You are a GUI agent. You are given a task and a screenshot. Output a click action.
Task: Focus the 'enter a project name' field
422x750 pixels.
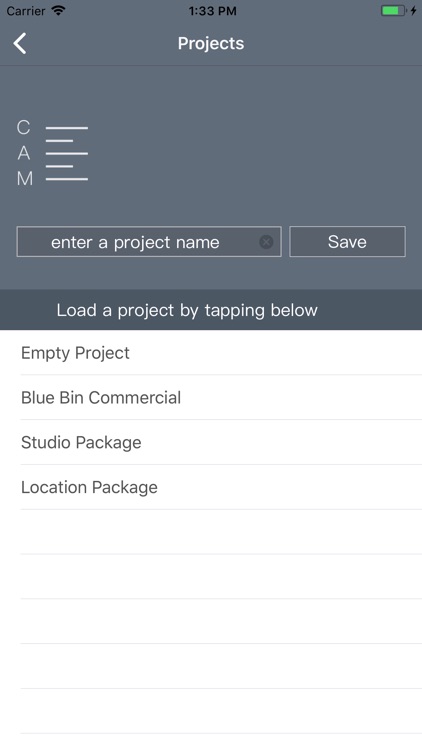[x=149, y=242]
